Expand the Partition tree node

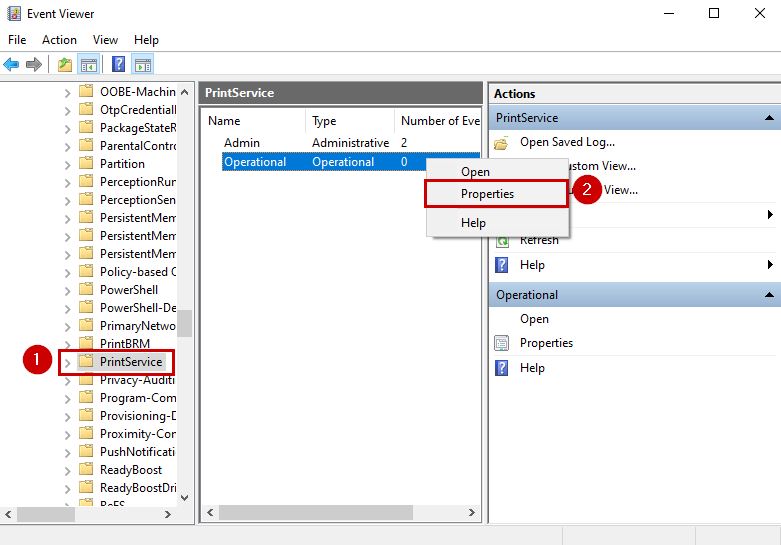(x=67, y=164)
